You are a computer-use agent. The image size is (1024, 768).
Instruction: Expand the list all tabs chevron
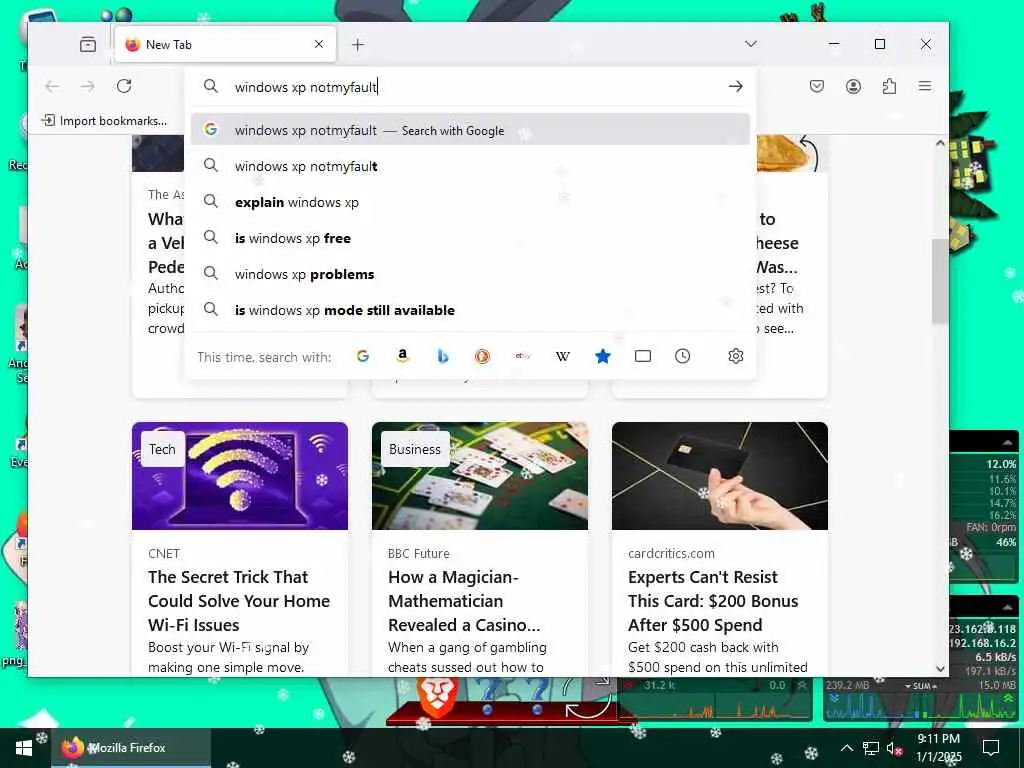tap(751, 44)
